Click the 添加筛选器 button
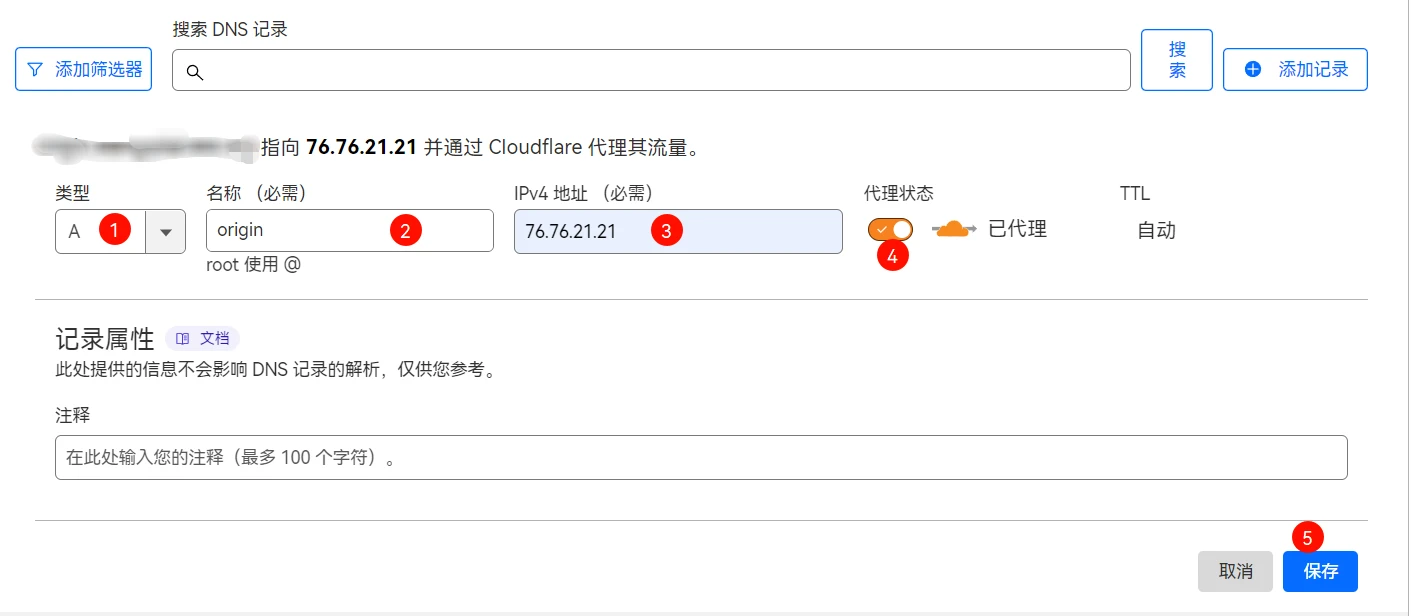The width and height of the screenshot is (1423, 616). pyautogui.click(x=83, y=69)
